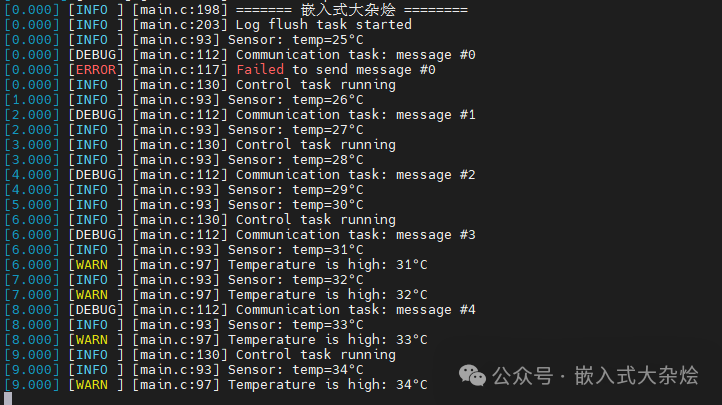The height and width of the screenshot is (405, 722).
Task: Click 'Sensor: temp=25°C' log entry
Action: click(x=296, y=40)
